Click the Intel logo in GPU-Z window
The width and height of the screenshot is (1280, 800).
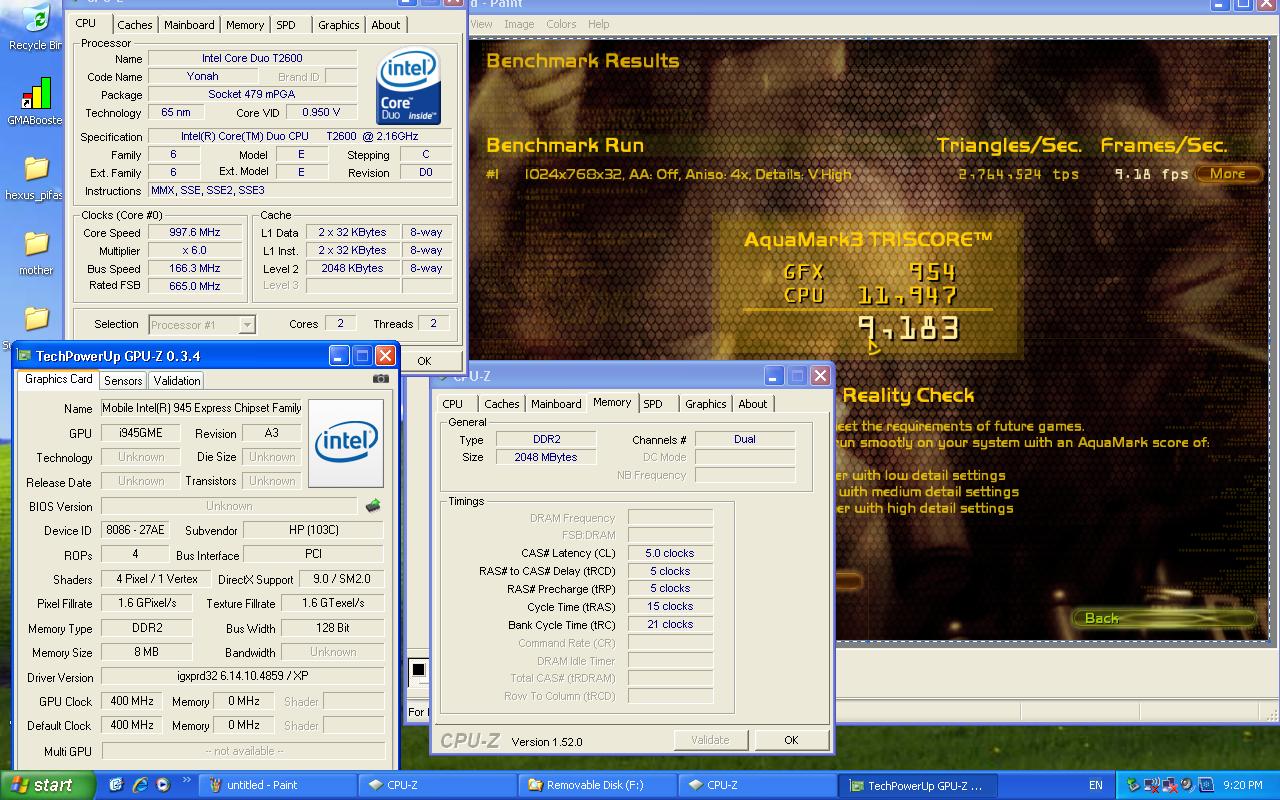tap(346, 444)
